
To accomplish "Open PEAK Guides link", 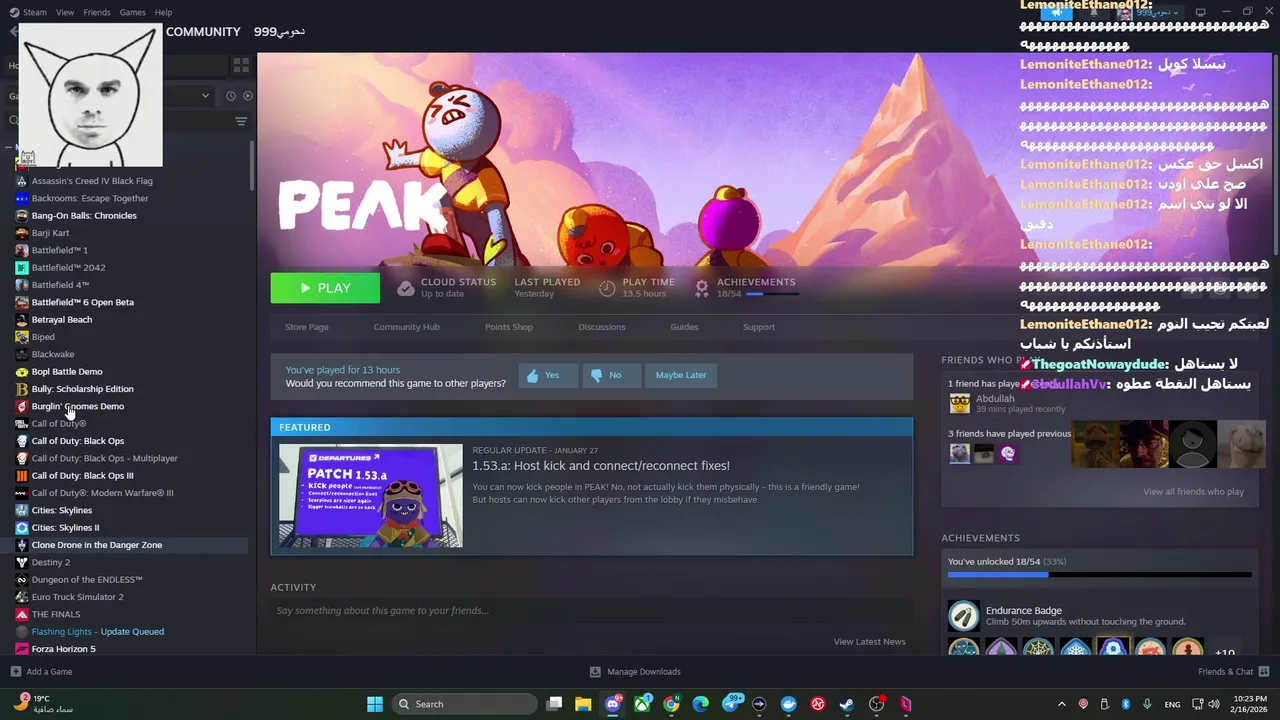I will [x=684, y=327].
